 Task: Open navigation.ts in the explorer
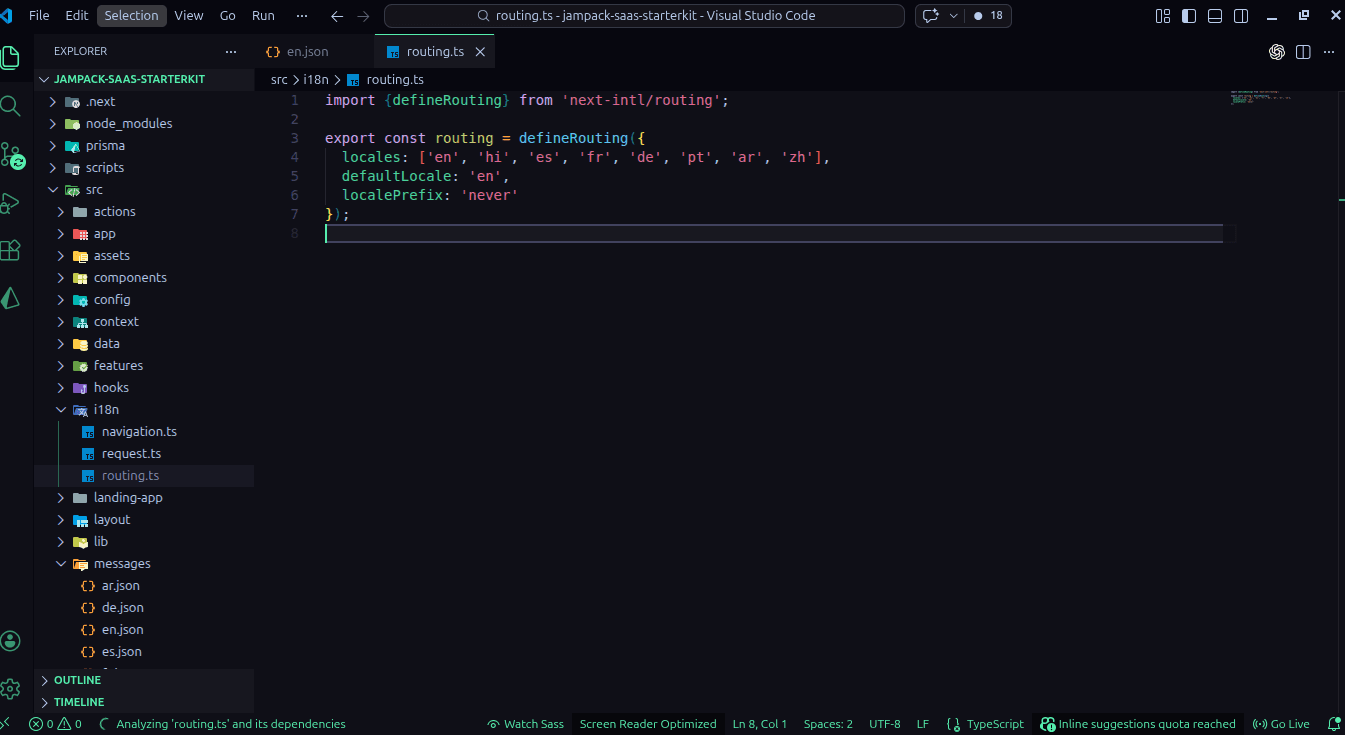coord(144,432)
